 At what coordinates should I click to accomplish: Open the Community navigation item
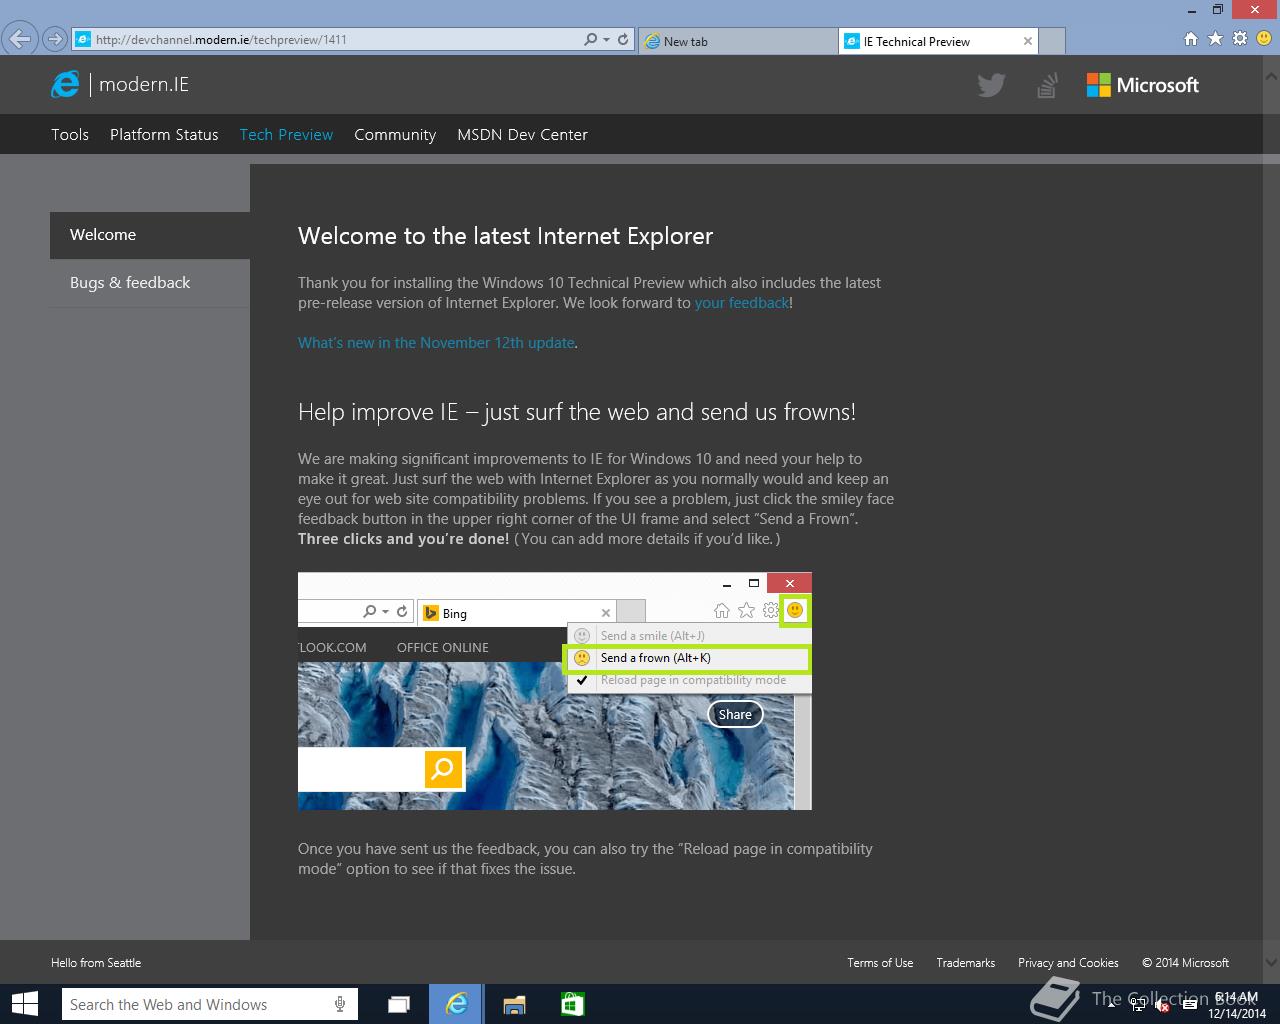(395, 134)
